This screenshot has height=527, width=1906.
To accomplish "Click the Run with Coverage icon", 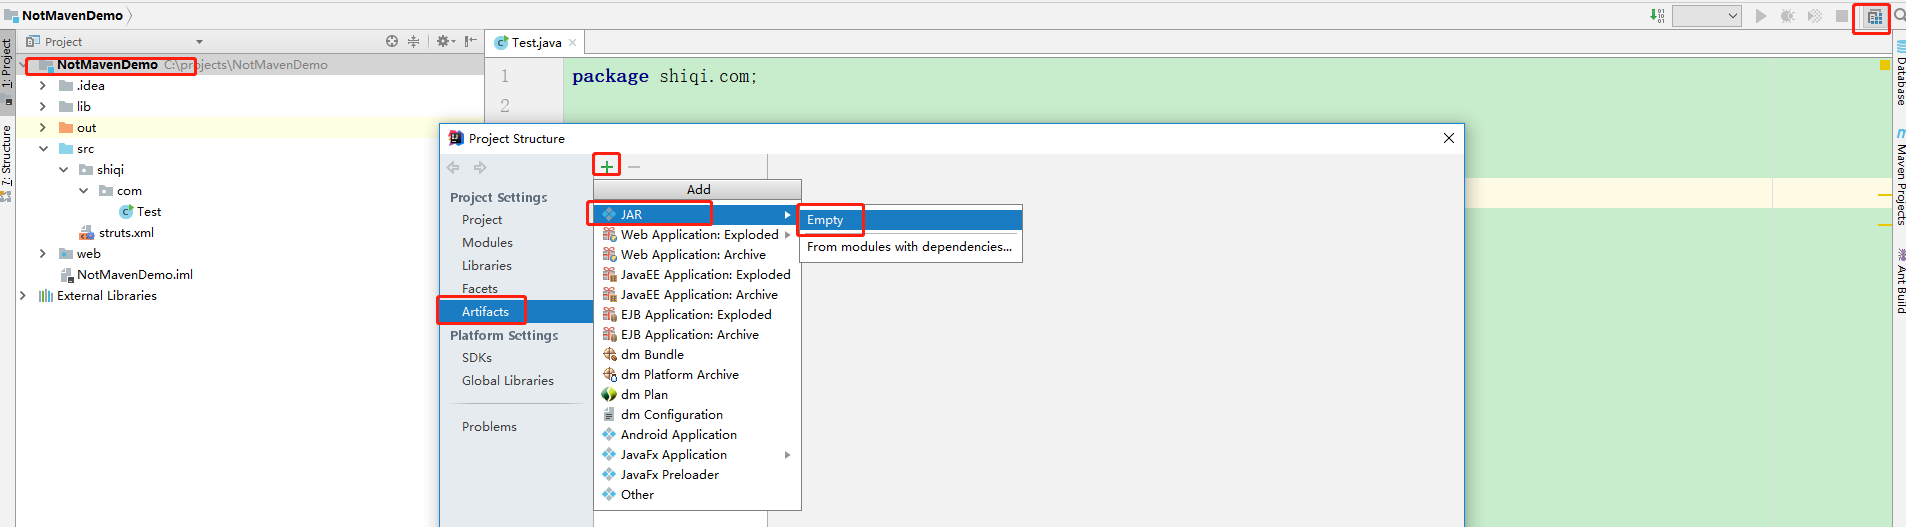I will (x=1815, y=16).
